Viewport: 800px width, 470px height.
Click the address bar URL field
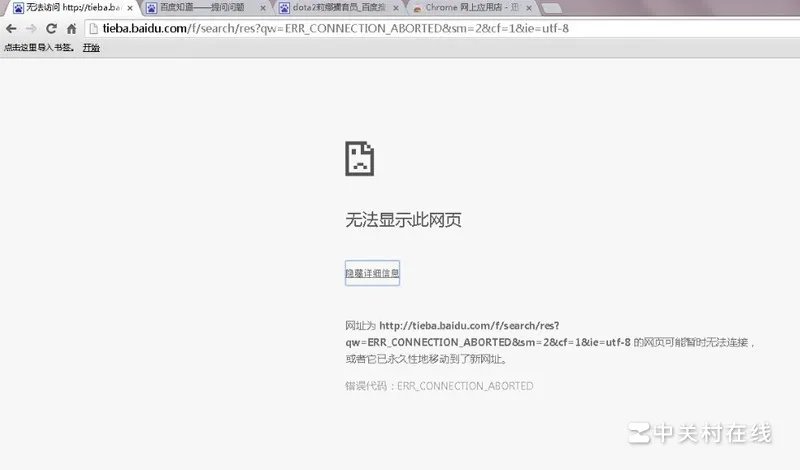coord(442,29)
